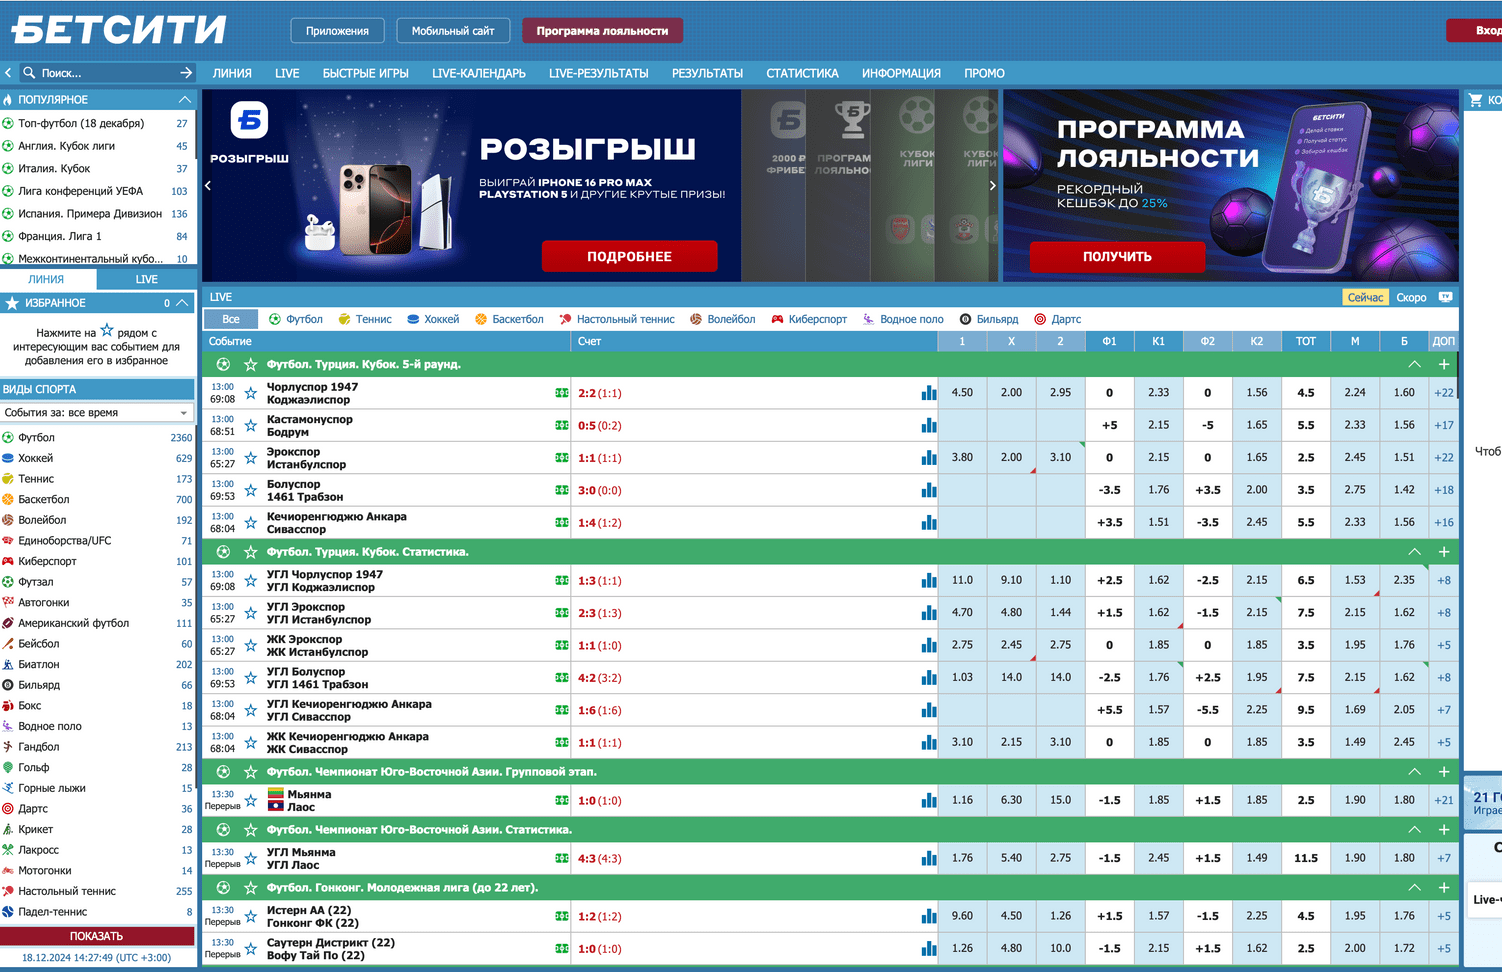This screenshot has height=972, width=1502.
Task: Star the Гонконг Молодежная лига league header
Action: 251,888
